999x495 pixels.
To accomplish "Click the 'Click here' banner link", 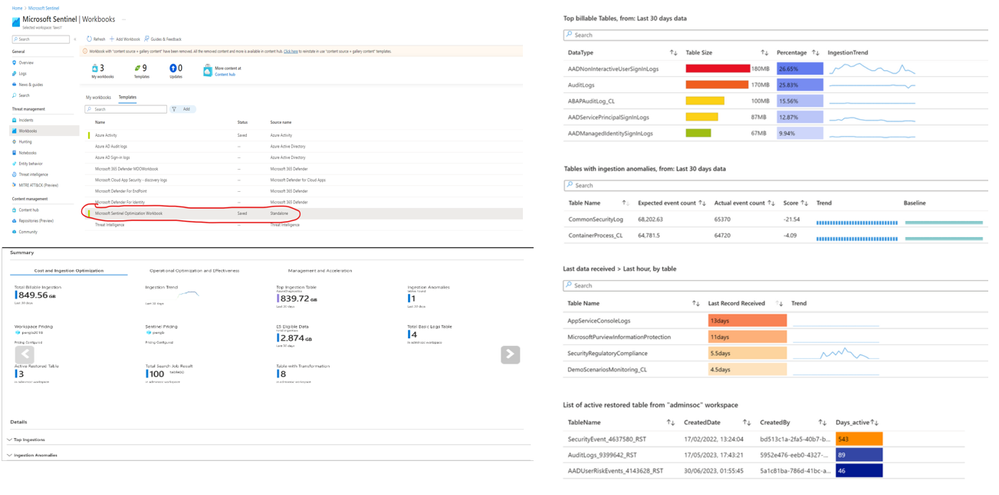I will tap(291, 51).
